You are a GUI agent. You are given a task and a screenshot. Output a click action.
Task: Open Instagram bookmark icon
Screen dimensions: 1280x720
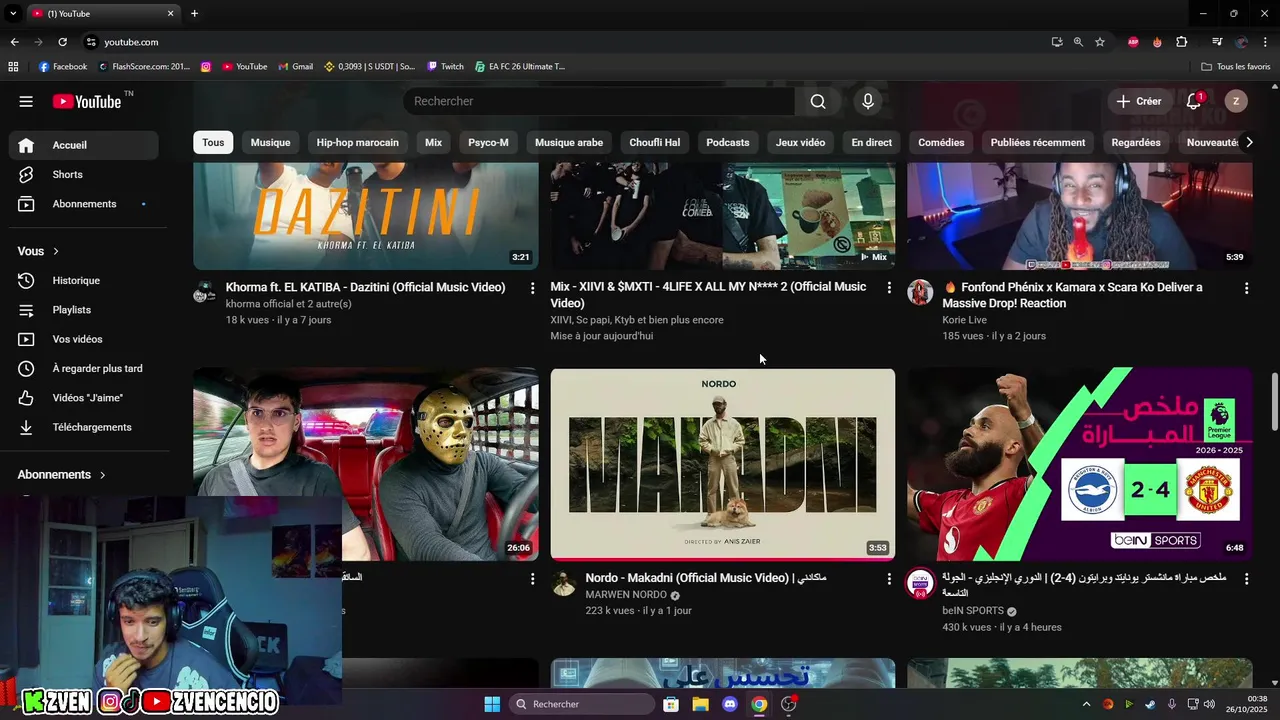point(206,67)
